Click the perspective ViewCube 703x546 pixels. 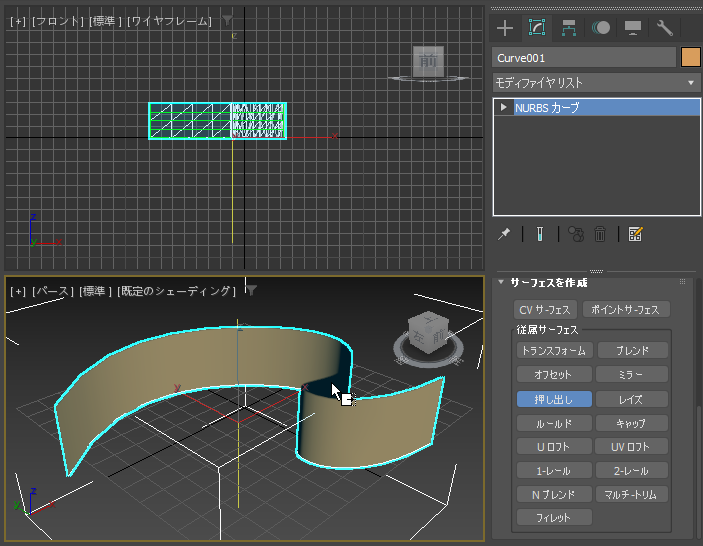coord(428,333)
